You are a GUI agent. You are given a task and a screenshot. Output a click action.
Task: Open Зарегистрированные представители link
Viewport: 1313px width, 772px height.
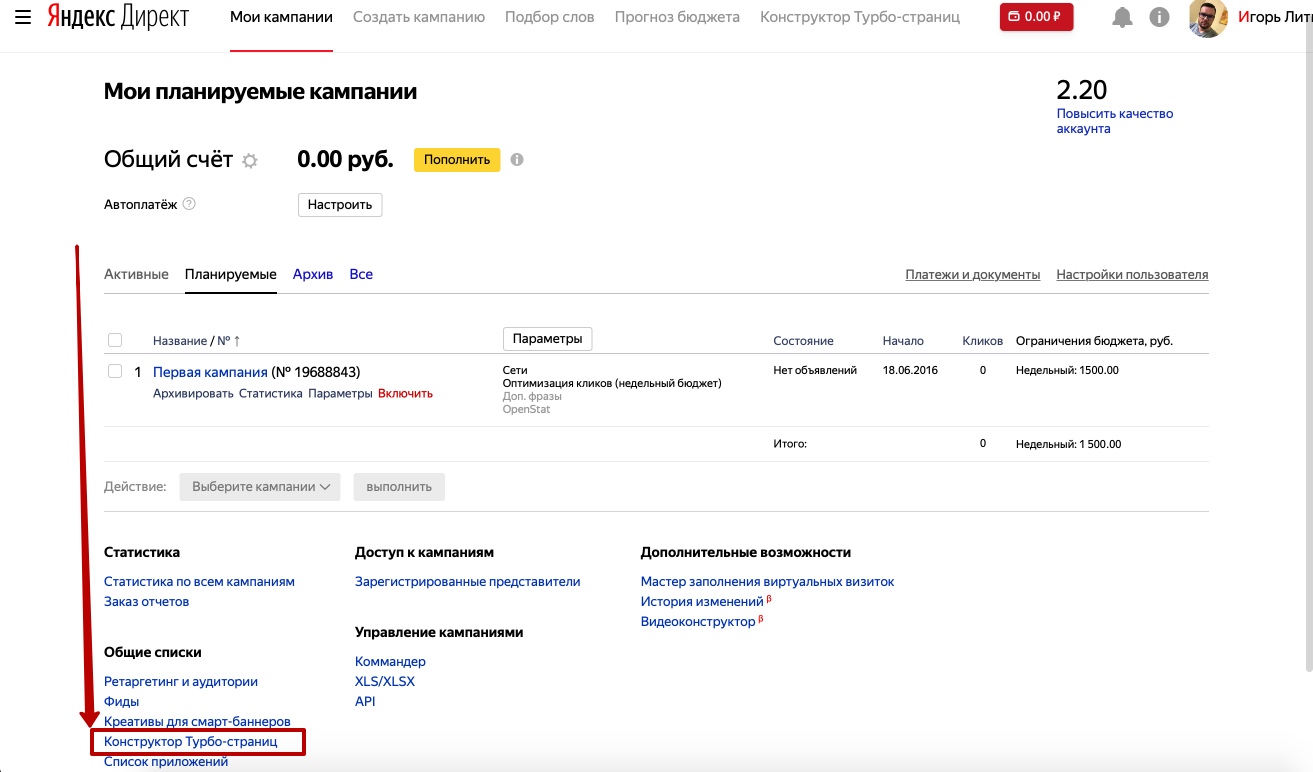(x=467, y=581)
